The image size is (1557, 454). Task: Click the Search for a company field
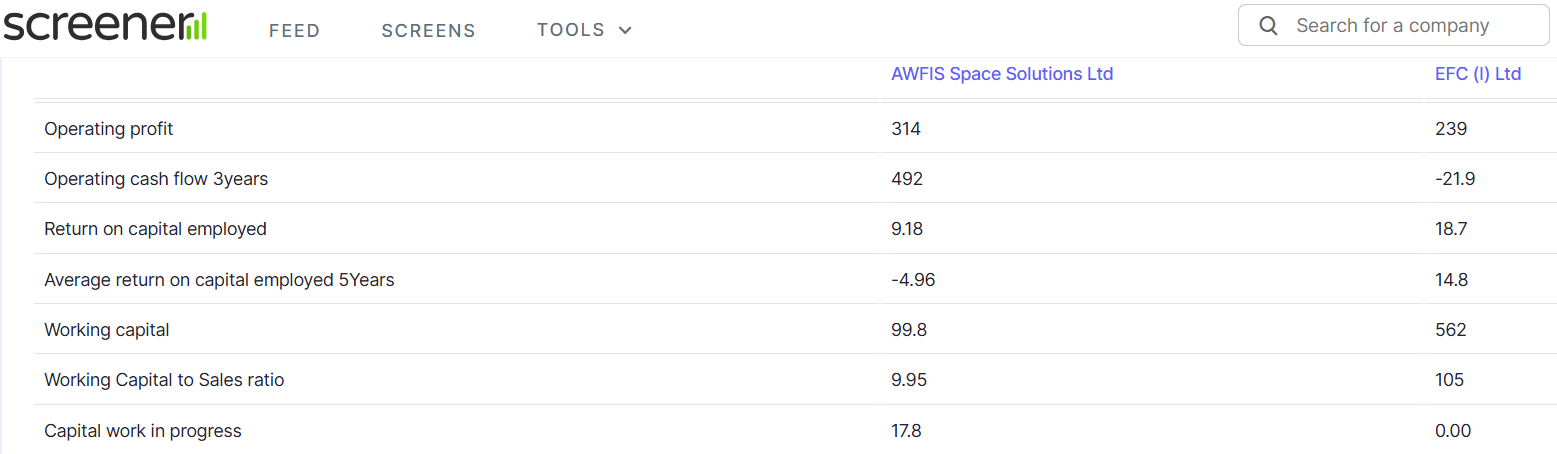(x=1393, y=25)
